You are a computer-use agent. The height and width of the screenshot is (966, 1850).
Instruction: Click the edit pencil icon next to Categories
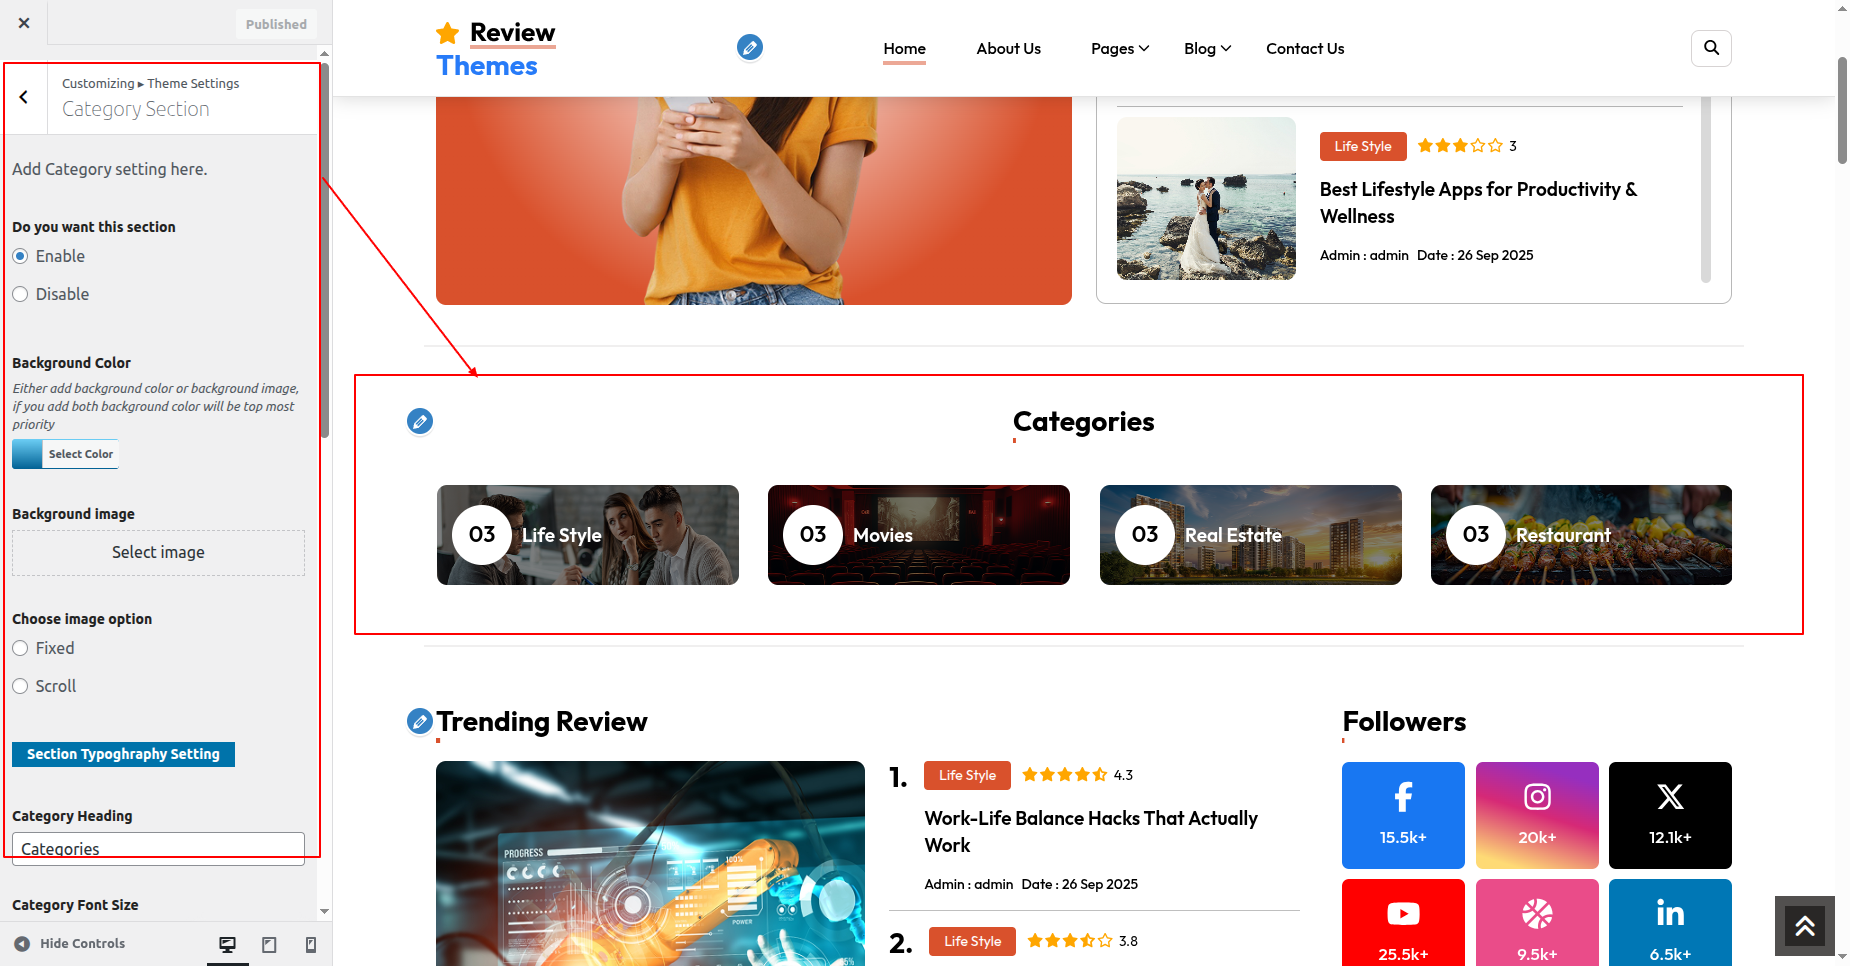[x=420, y=422]
